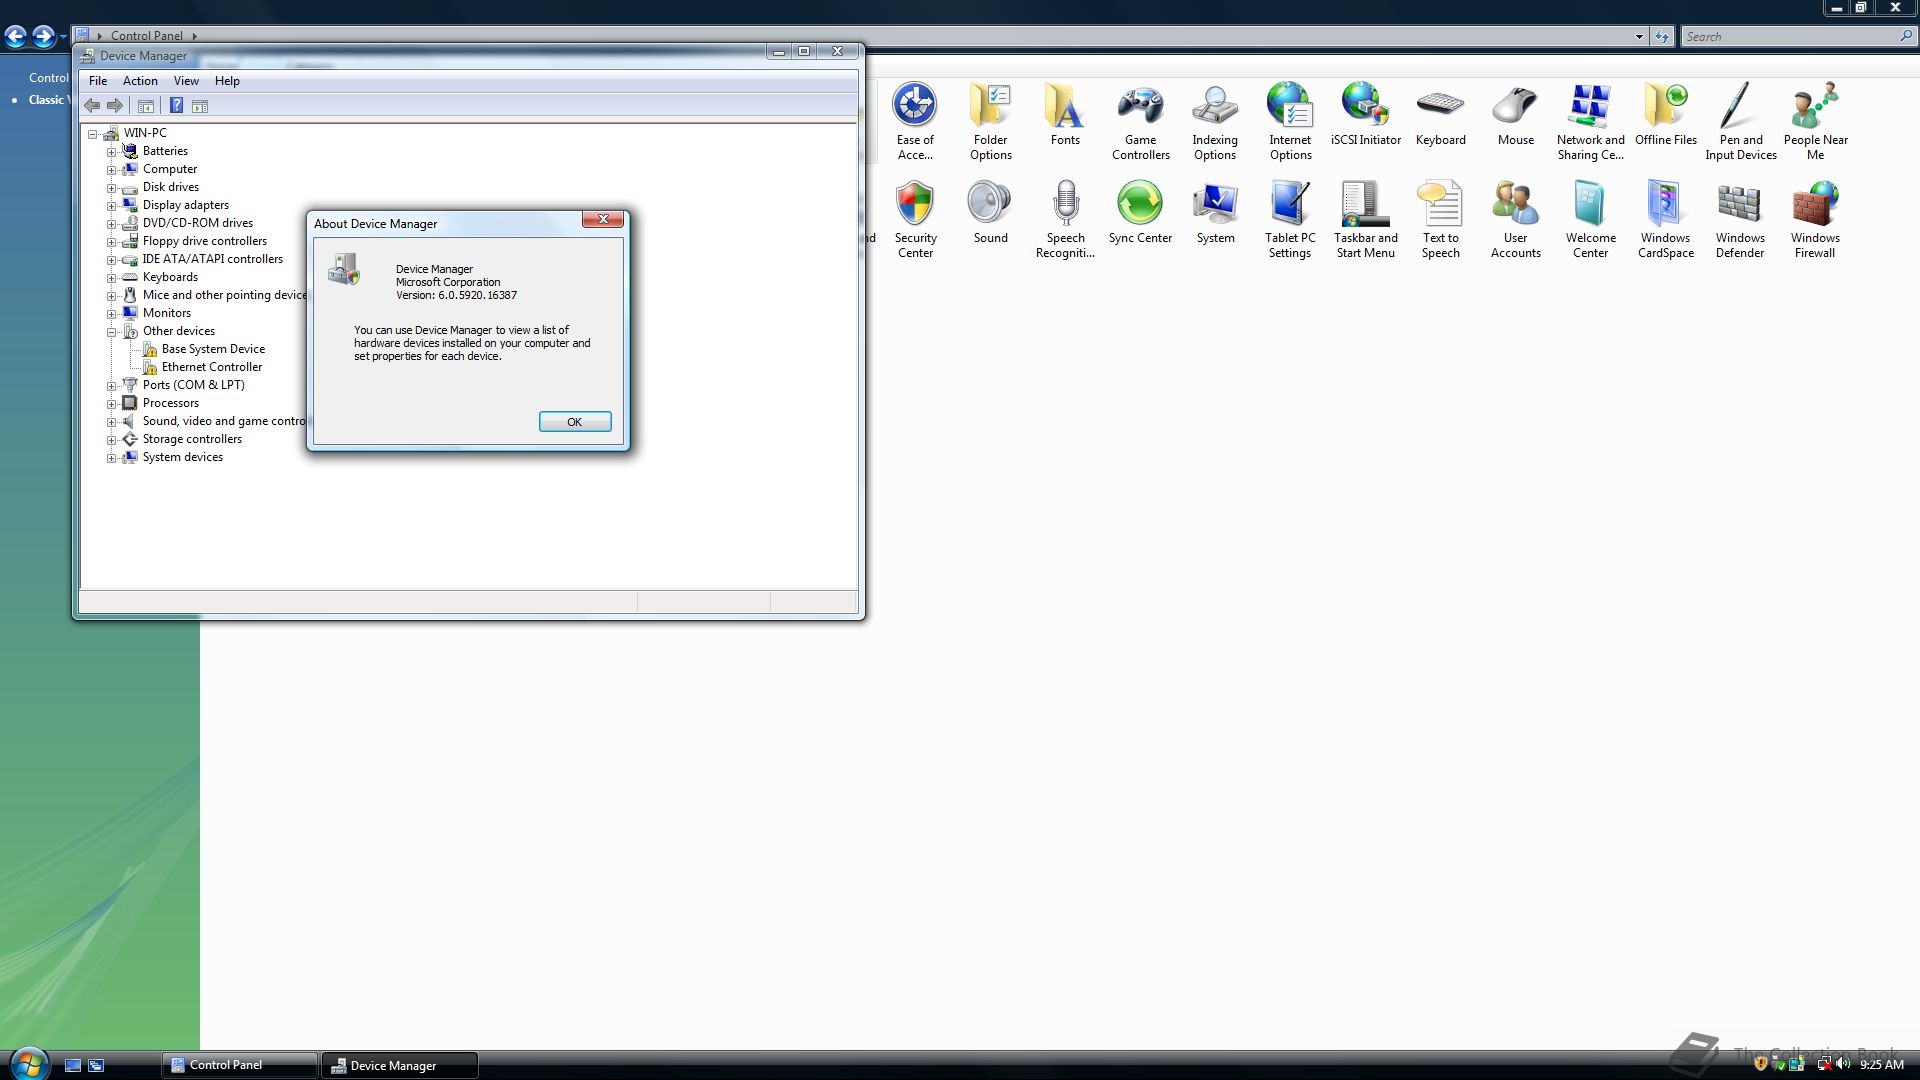Open People Near Me icon

coord(1815,121)
